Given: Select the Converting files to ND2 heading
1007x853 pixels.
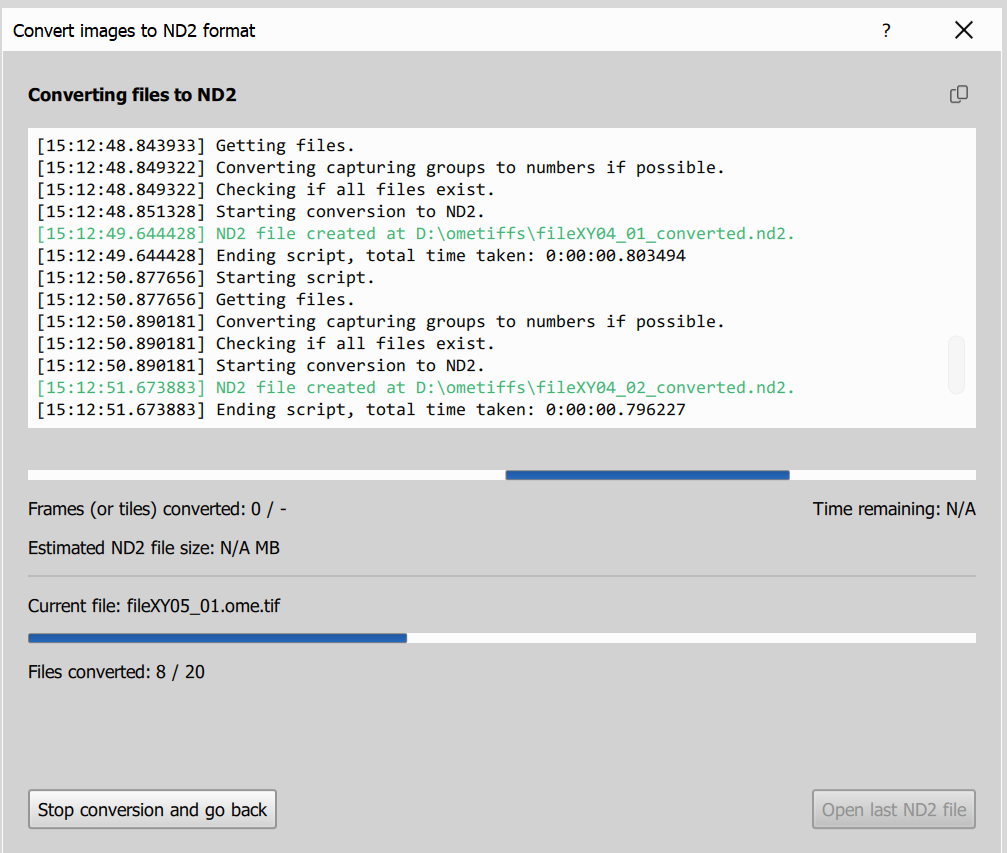Looking at the screenshot, I should [131, 94].
